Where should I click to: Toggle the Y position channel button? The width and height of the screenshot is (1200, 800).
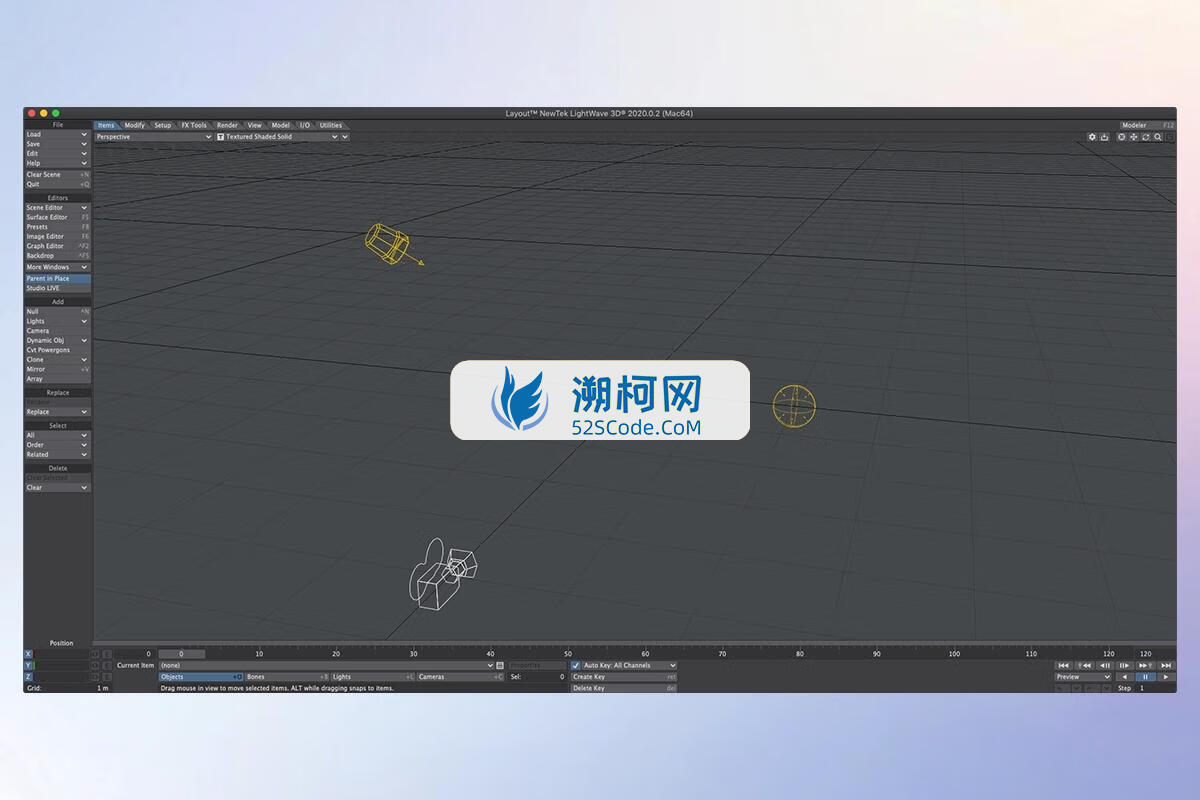coord(28,665)
